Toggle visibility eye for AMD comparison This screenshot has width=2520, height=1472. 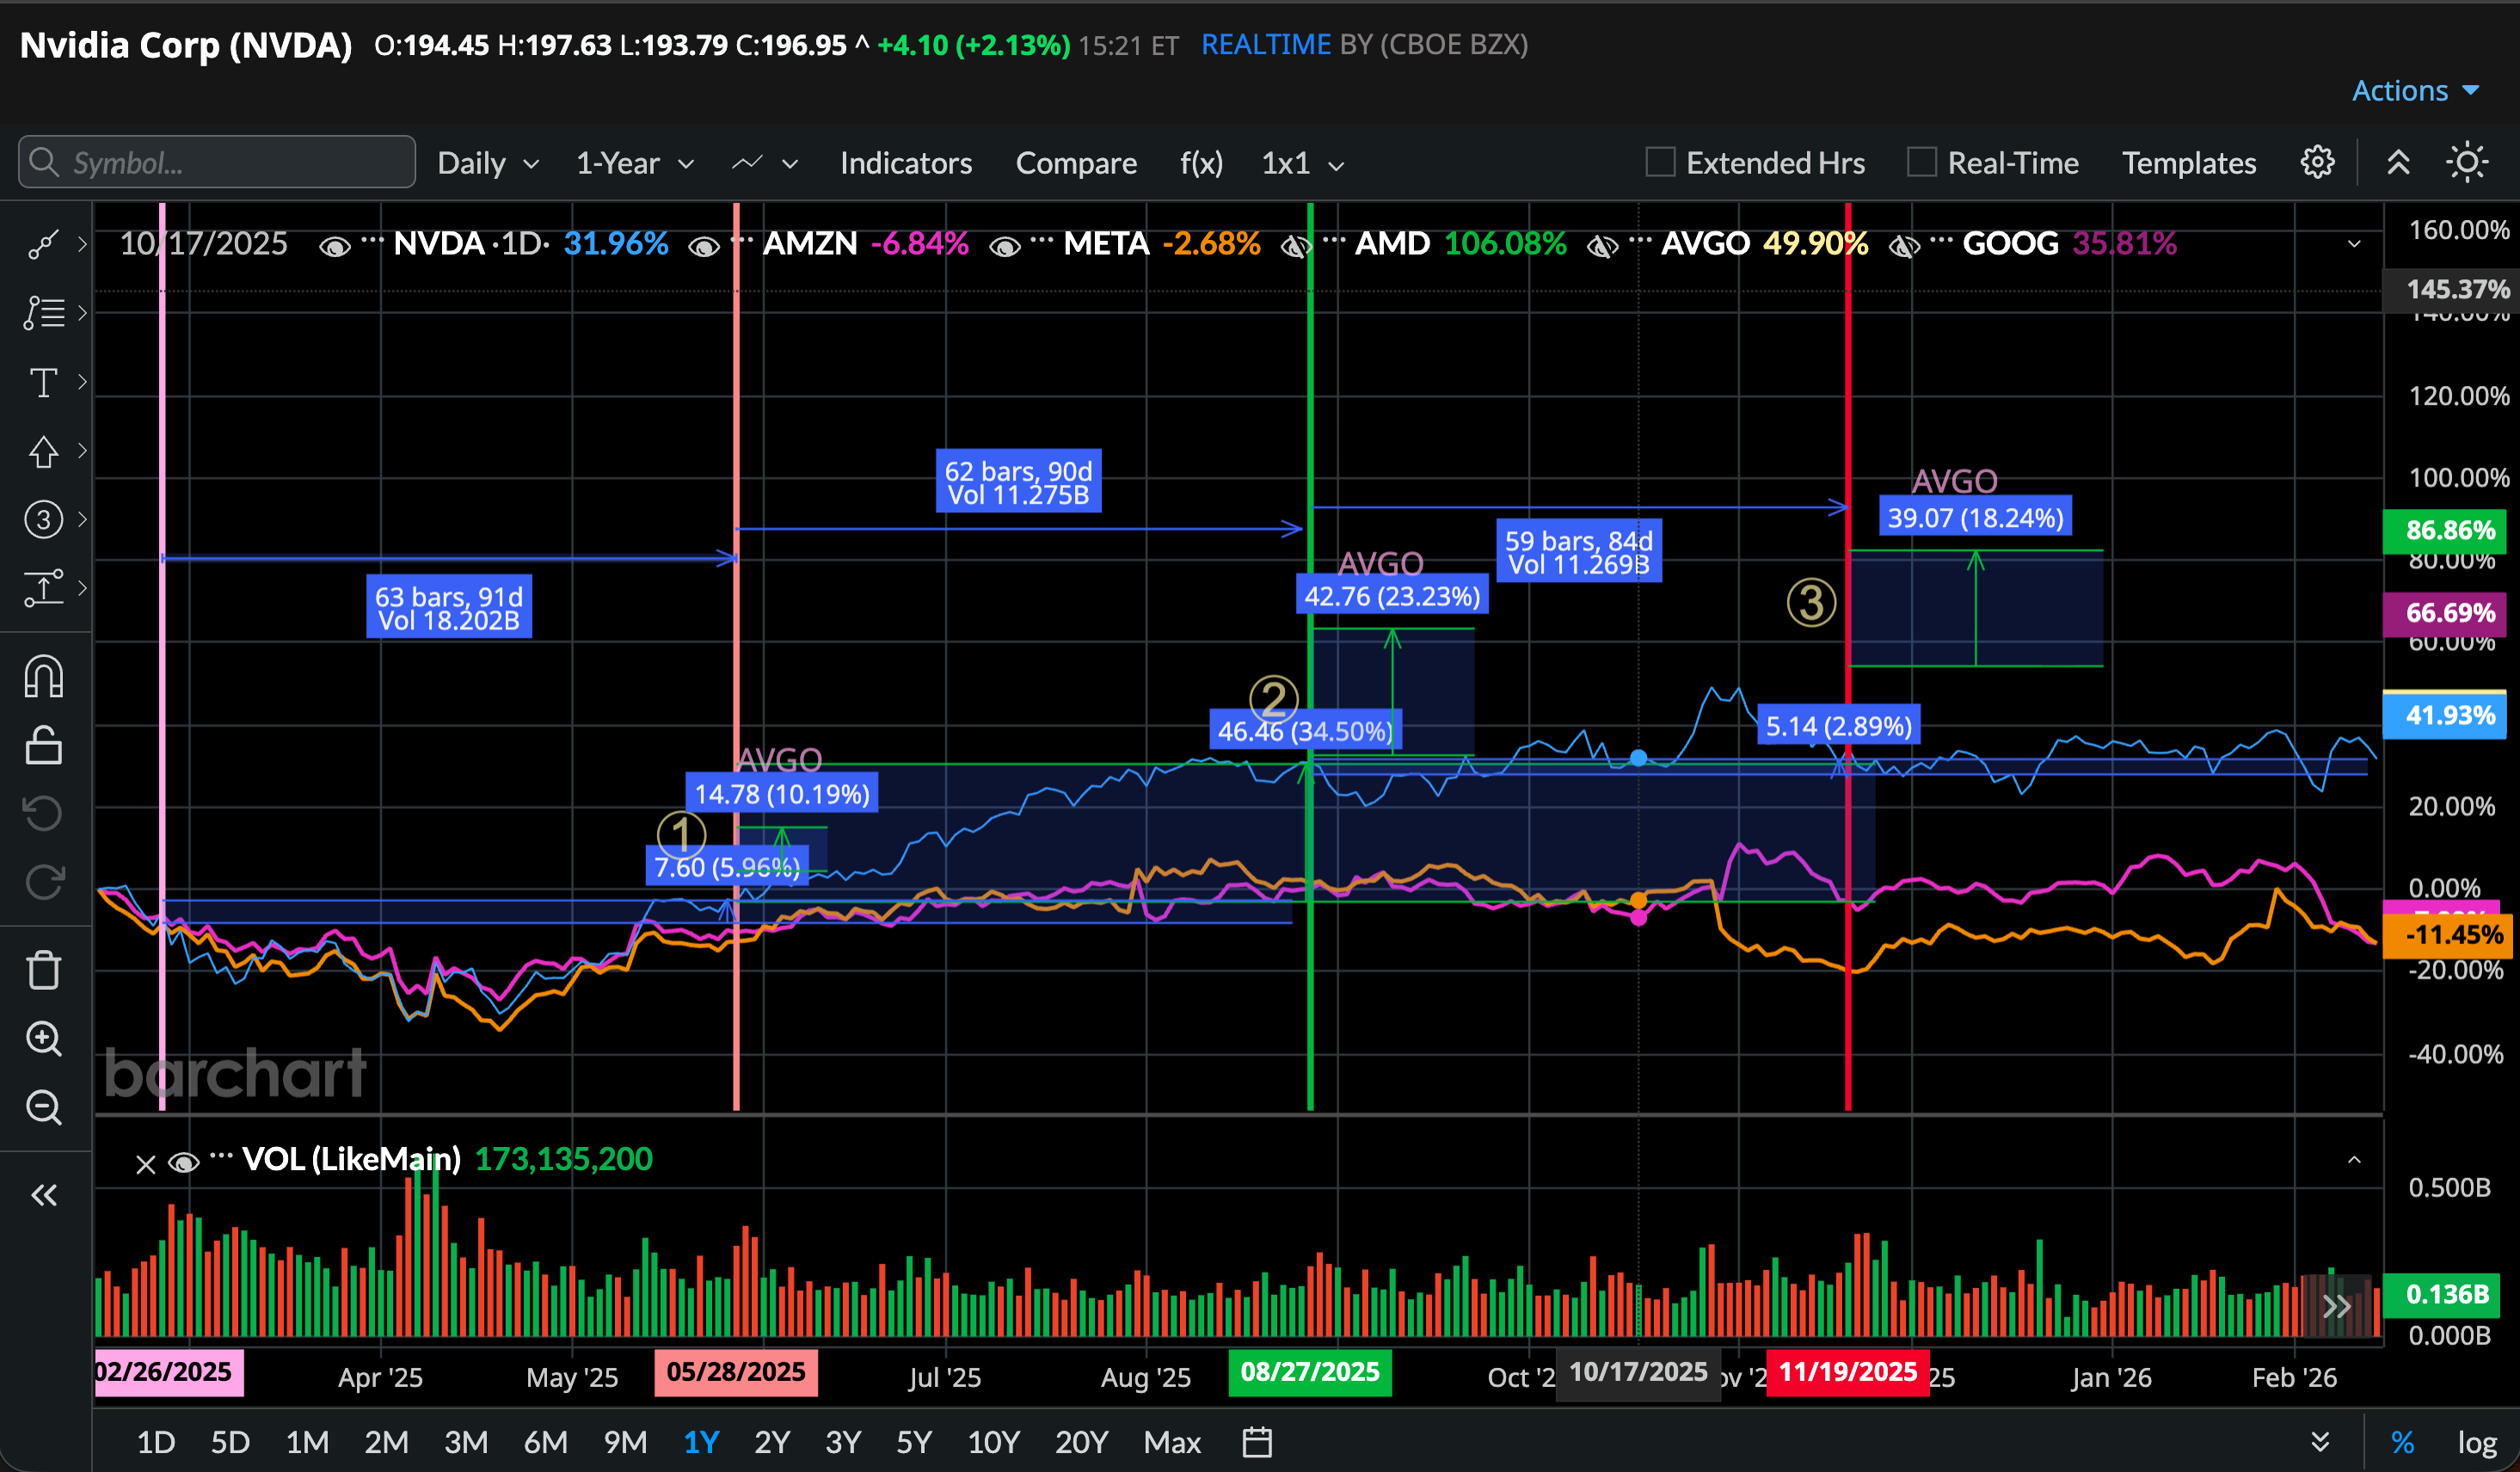(x=1296, y=245)
